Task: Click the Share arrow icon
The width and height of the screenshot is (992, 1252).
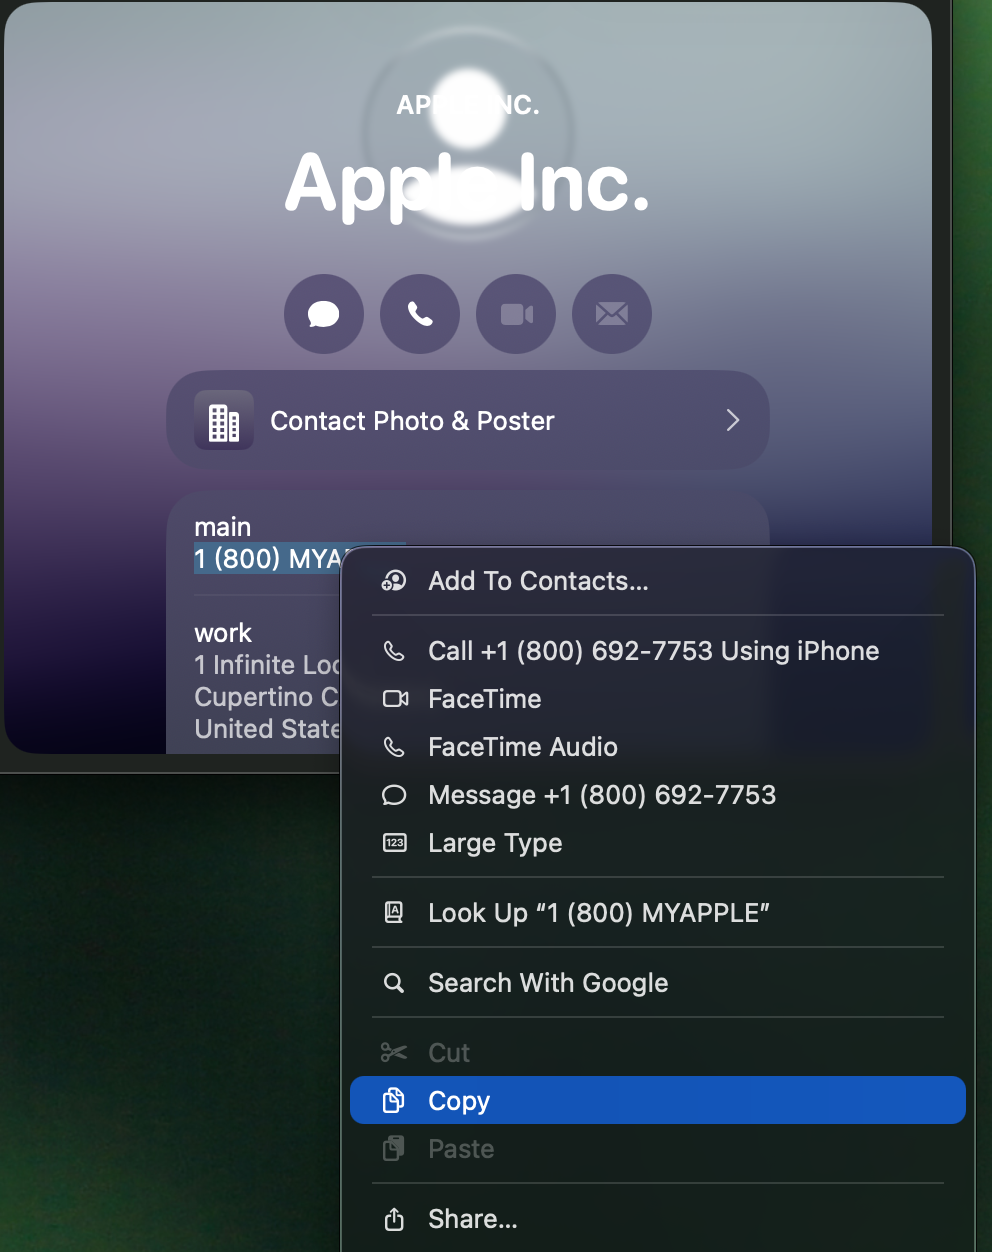Action: coord(394,1218)
